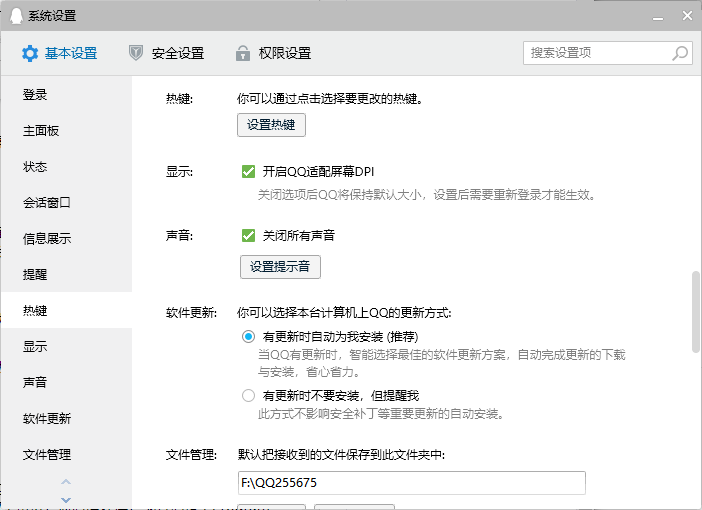702x510 pixels.
Task: Select 软件更新 in the sidebar
Action: click(x=67, y=419)
